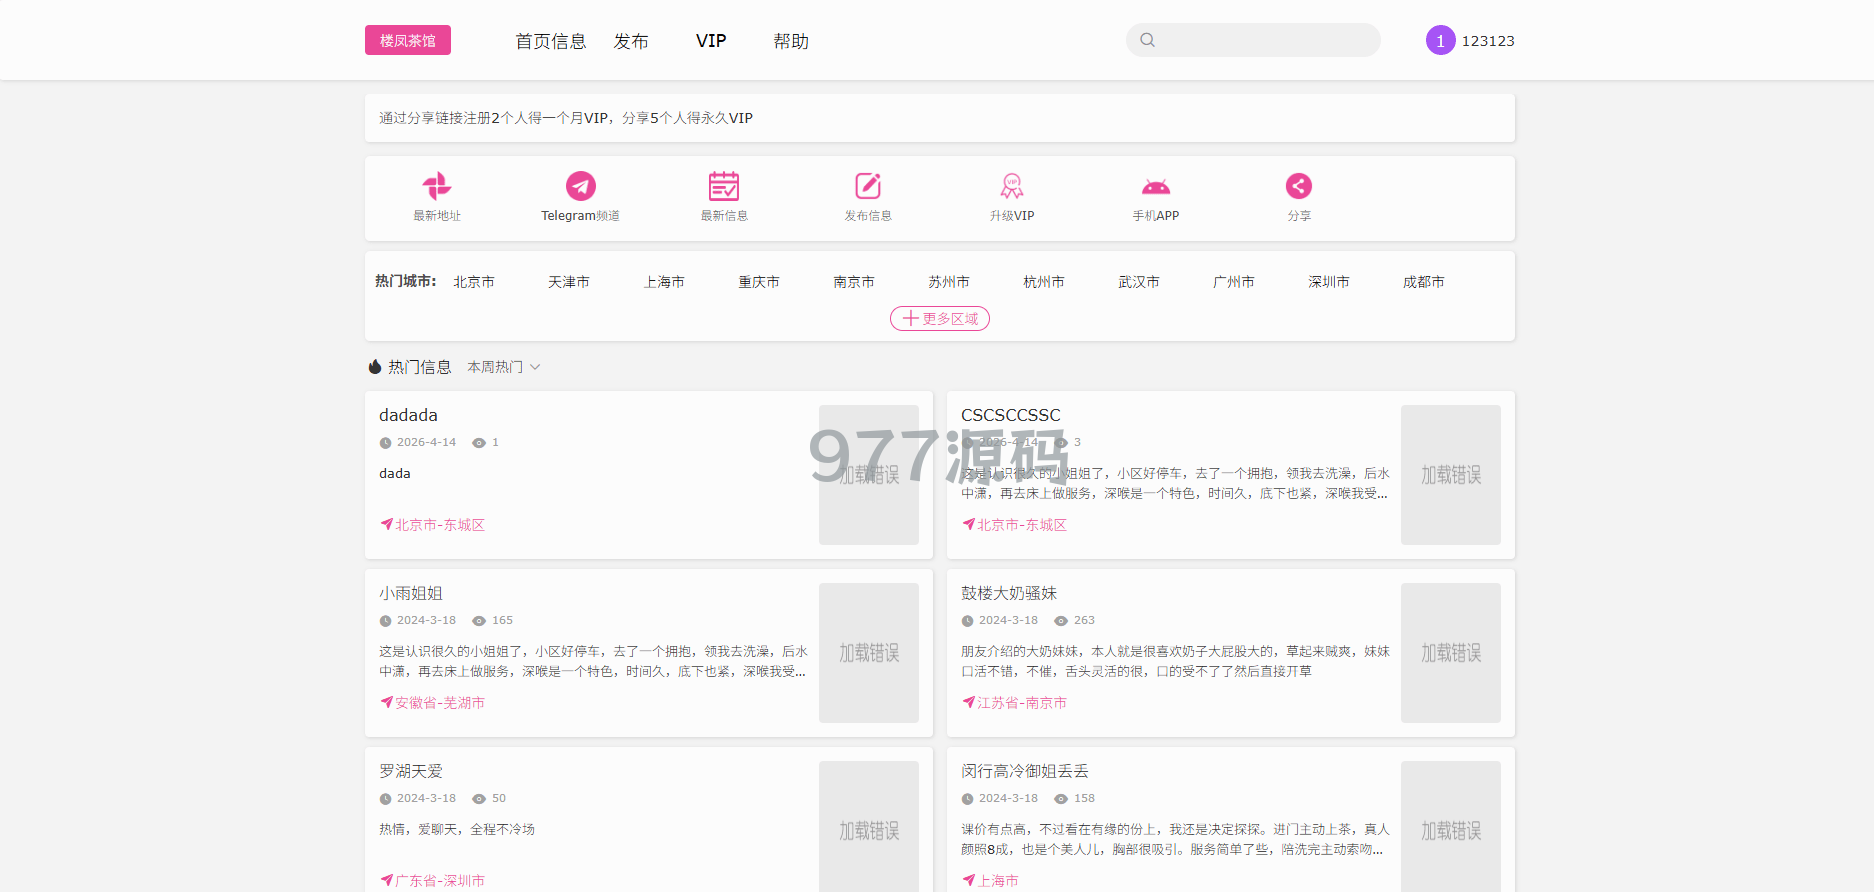Viewport: 1874px width, 892px height.
Task: Choose 广州市 from hot cities
Action: [1234, 282]
